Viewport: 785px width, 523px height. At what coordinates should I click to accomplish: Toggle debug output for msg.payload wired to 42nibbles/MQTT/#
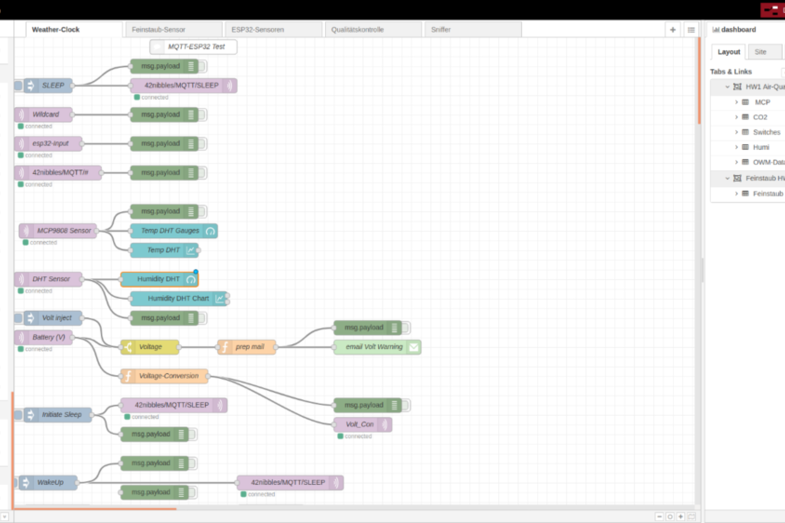[202, 173]
